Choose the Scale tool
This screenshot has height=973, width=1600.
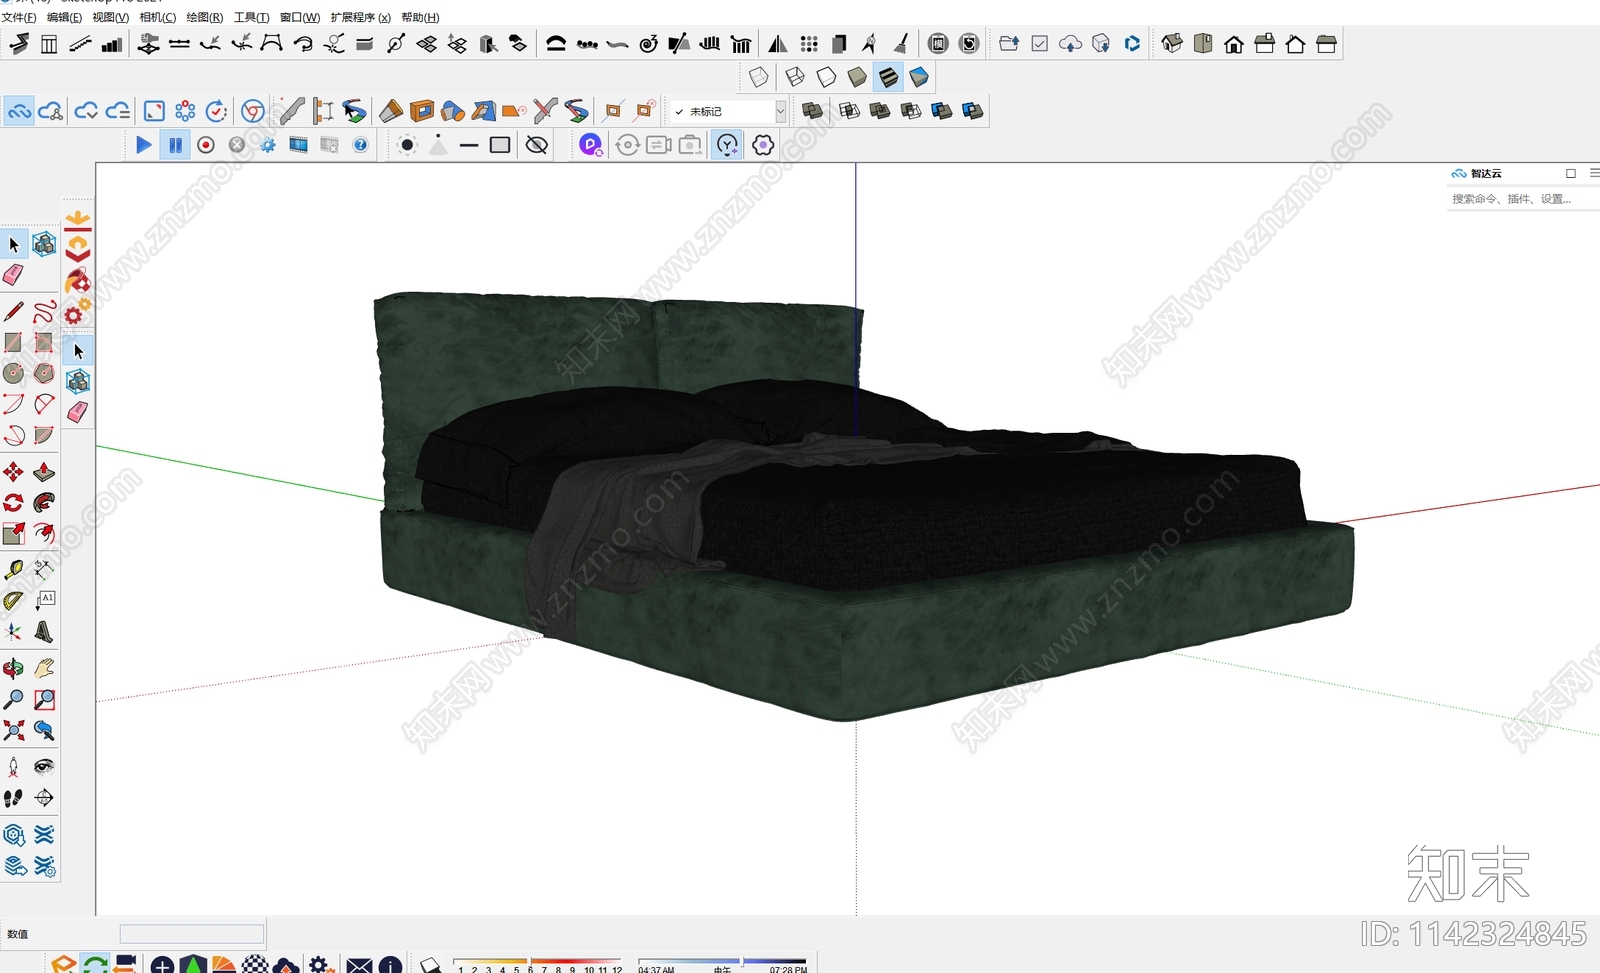13,534
